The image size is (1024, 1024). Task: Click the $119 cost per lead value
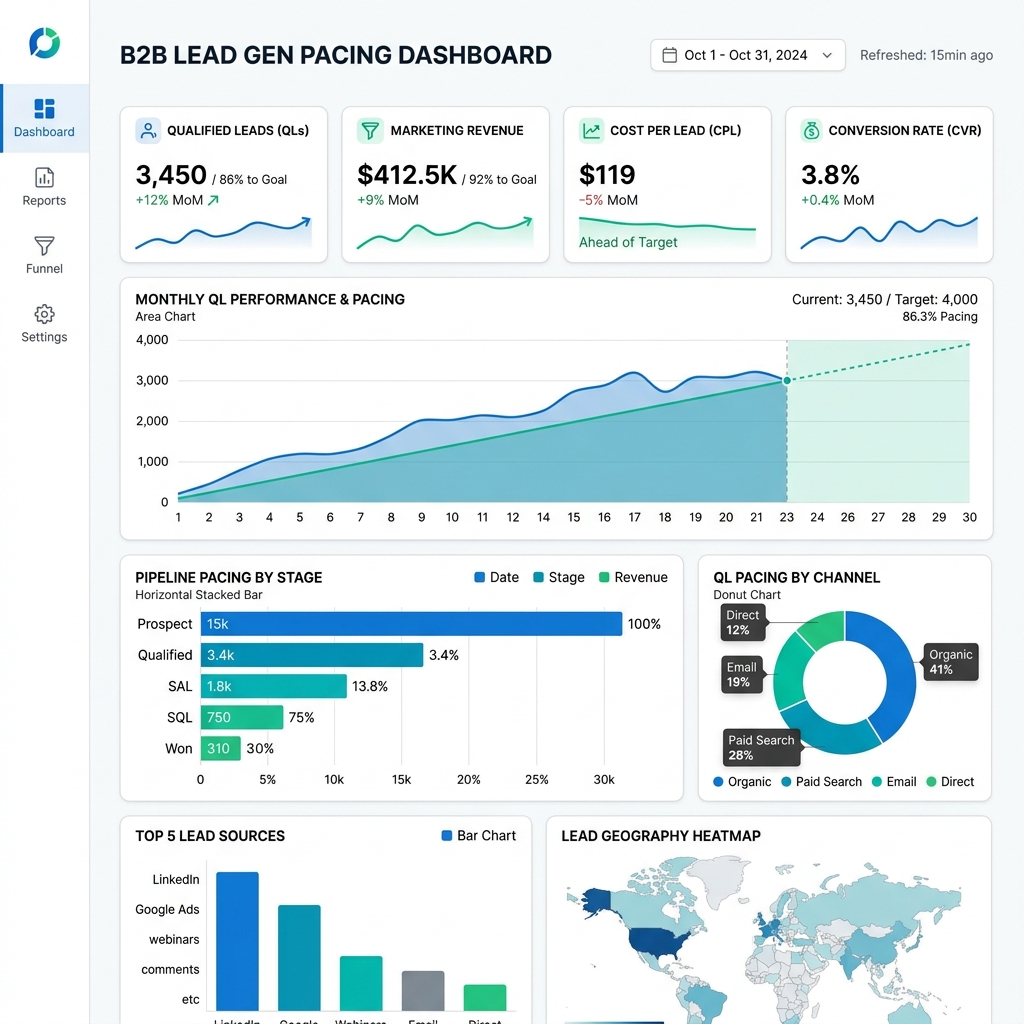click(x=607, y=175)
